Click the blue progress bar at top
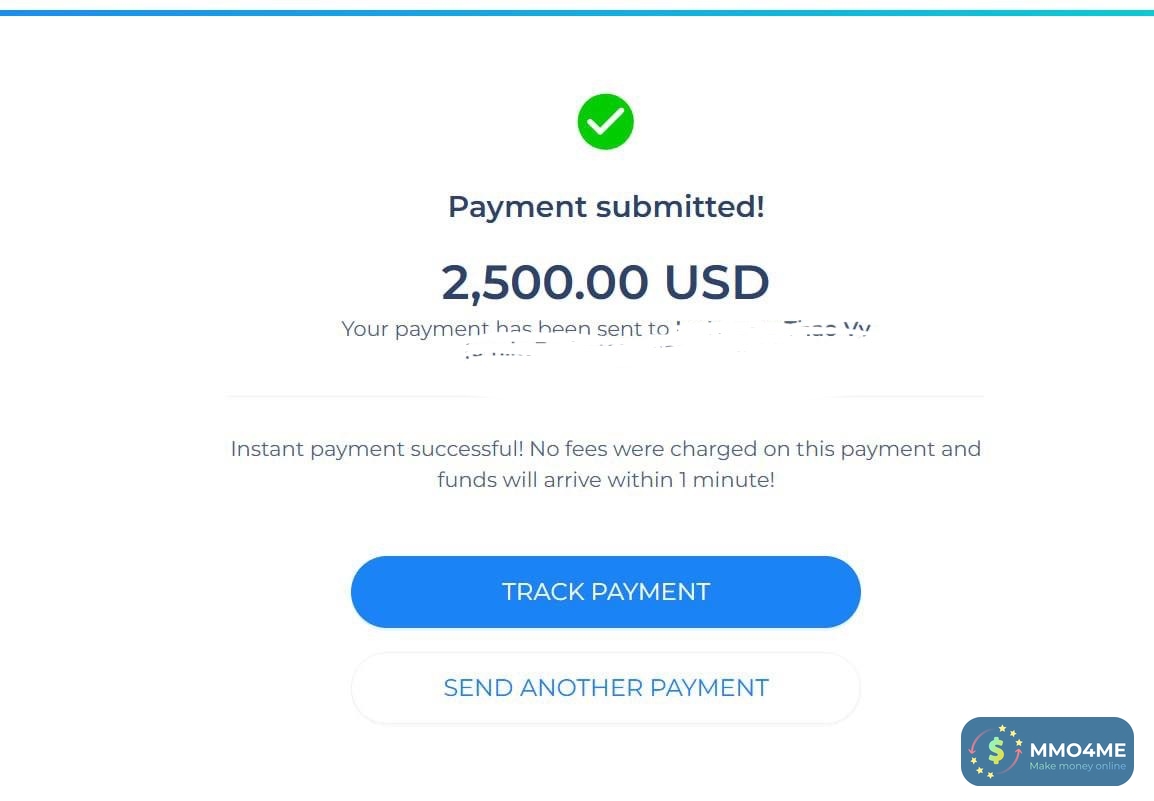Image resolution: width=1154 pixels, height=801 pixels. 577,12
